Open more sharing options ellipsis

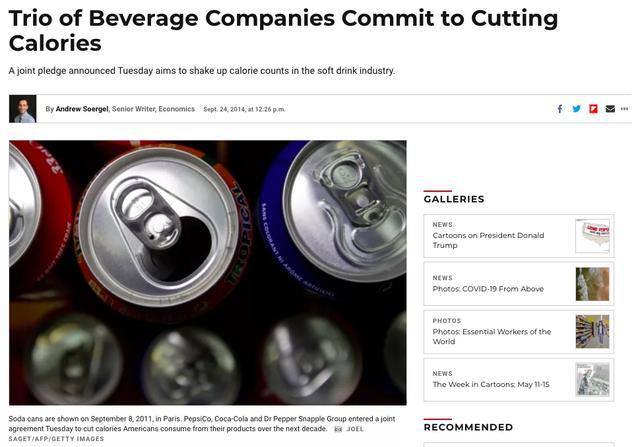624,109
